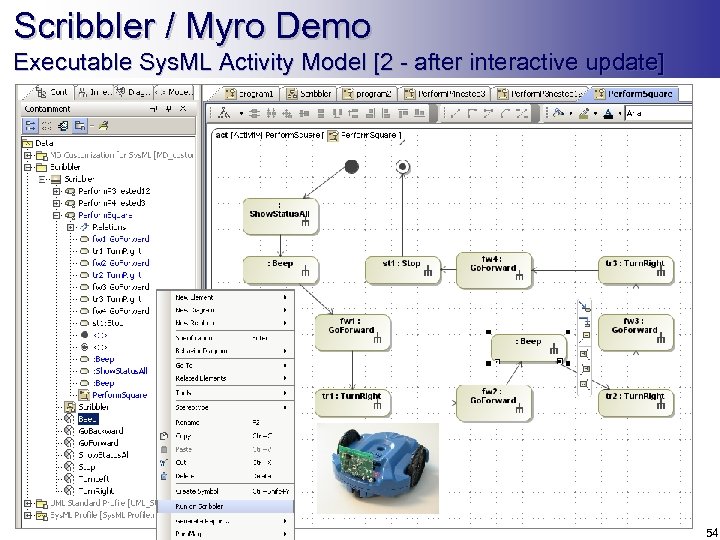720x540 pixels.
Task: Switch to the Scribbler diagram tab
Action: (309, 94)
